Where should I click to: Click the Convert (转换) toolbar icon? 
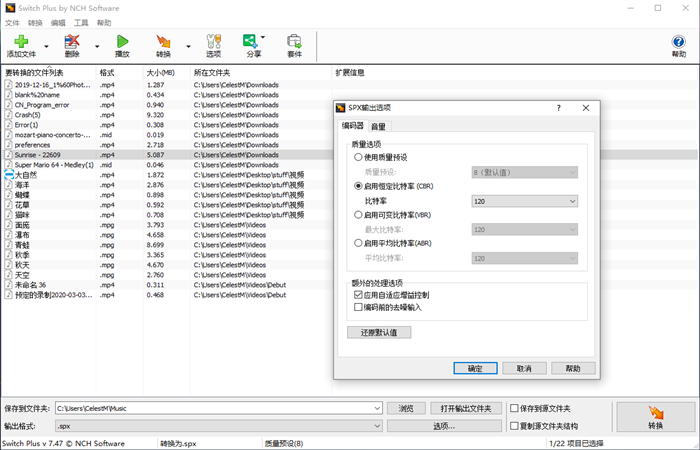point(163,42)
